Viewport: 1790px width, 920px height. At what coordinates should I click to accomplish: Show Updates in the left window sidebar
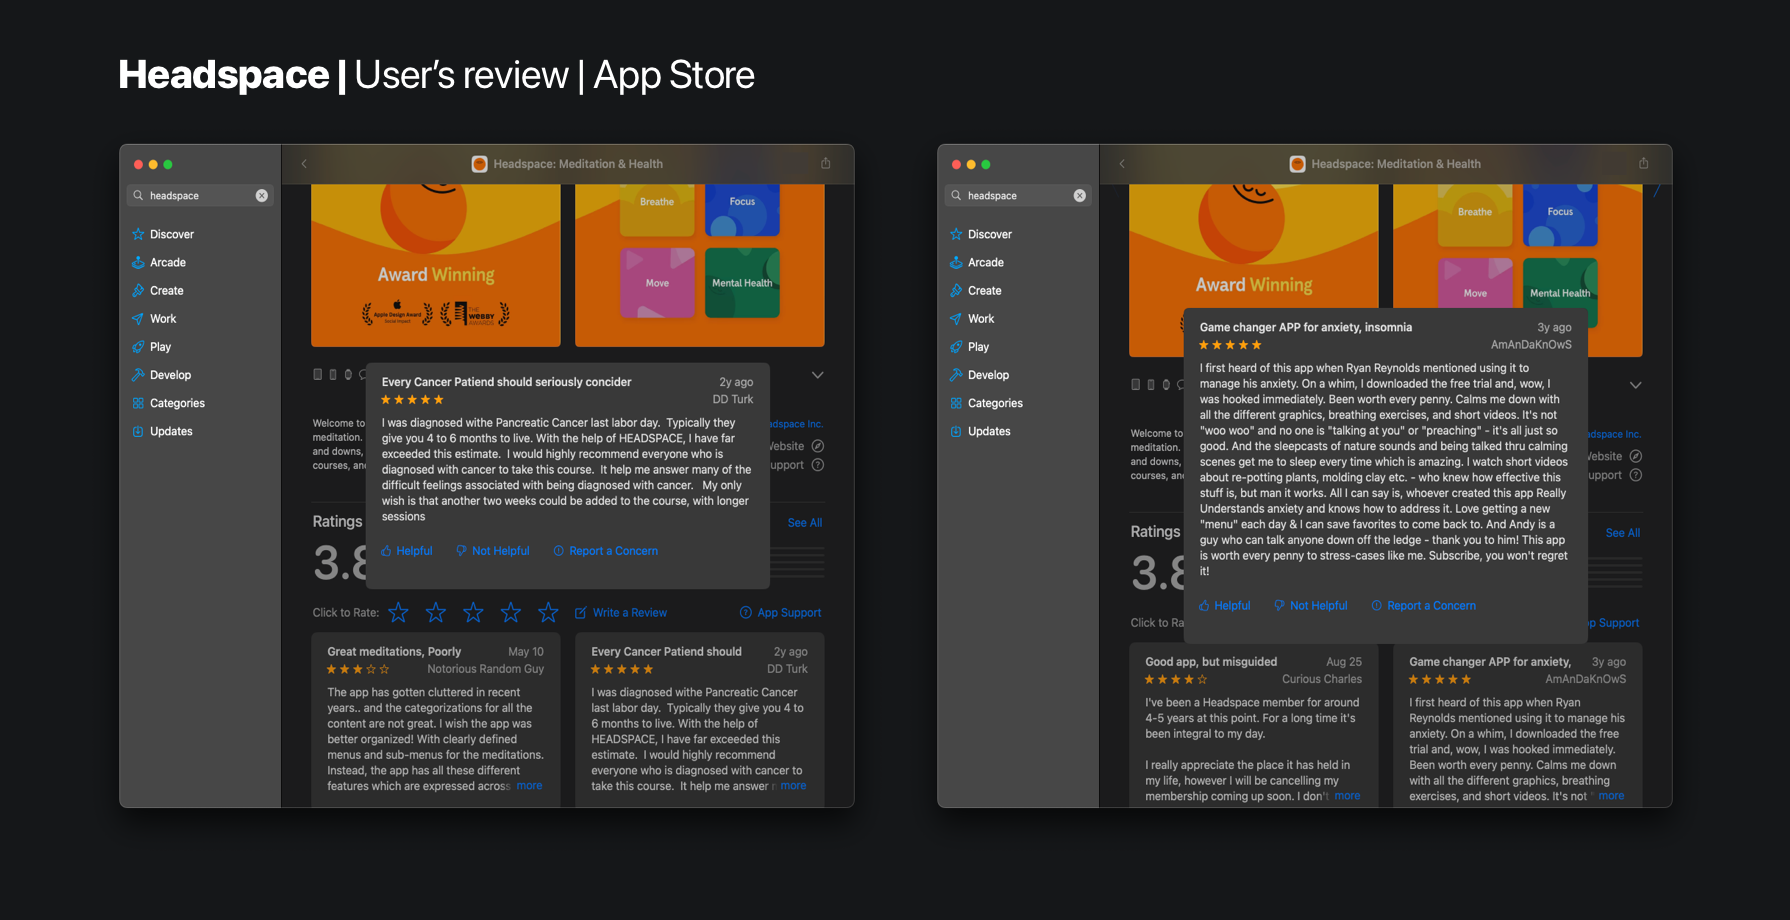(162, 430)
